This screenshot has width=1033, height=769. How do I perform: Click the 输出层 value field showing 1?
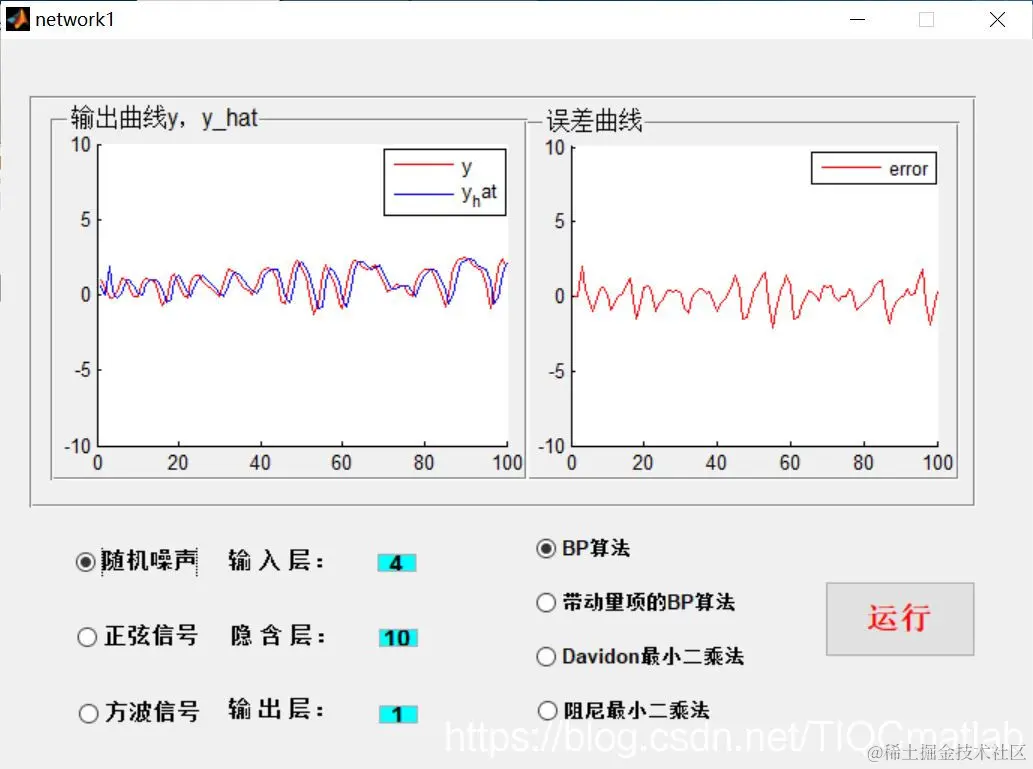click(398, 714)
